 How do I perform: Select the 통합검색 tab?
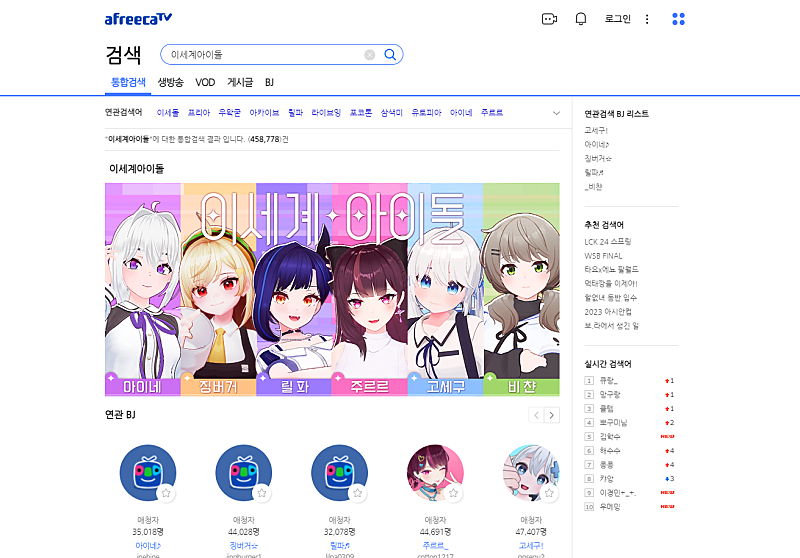click(x=128, y=82)
